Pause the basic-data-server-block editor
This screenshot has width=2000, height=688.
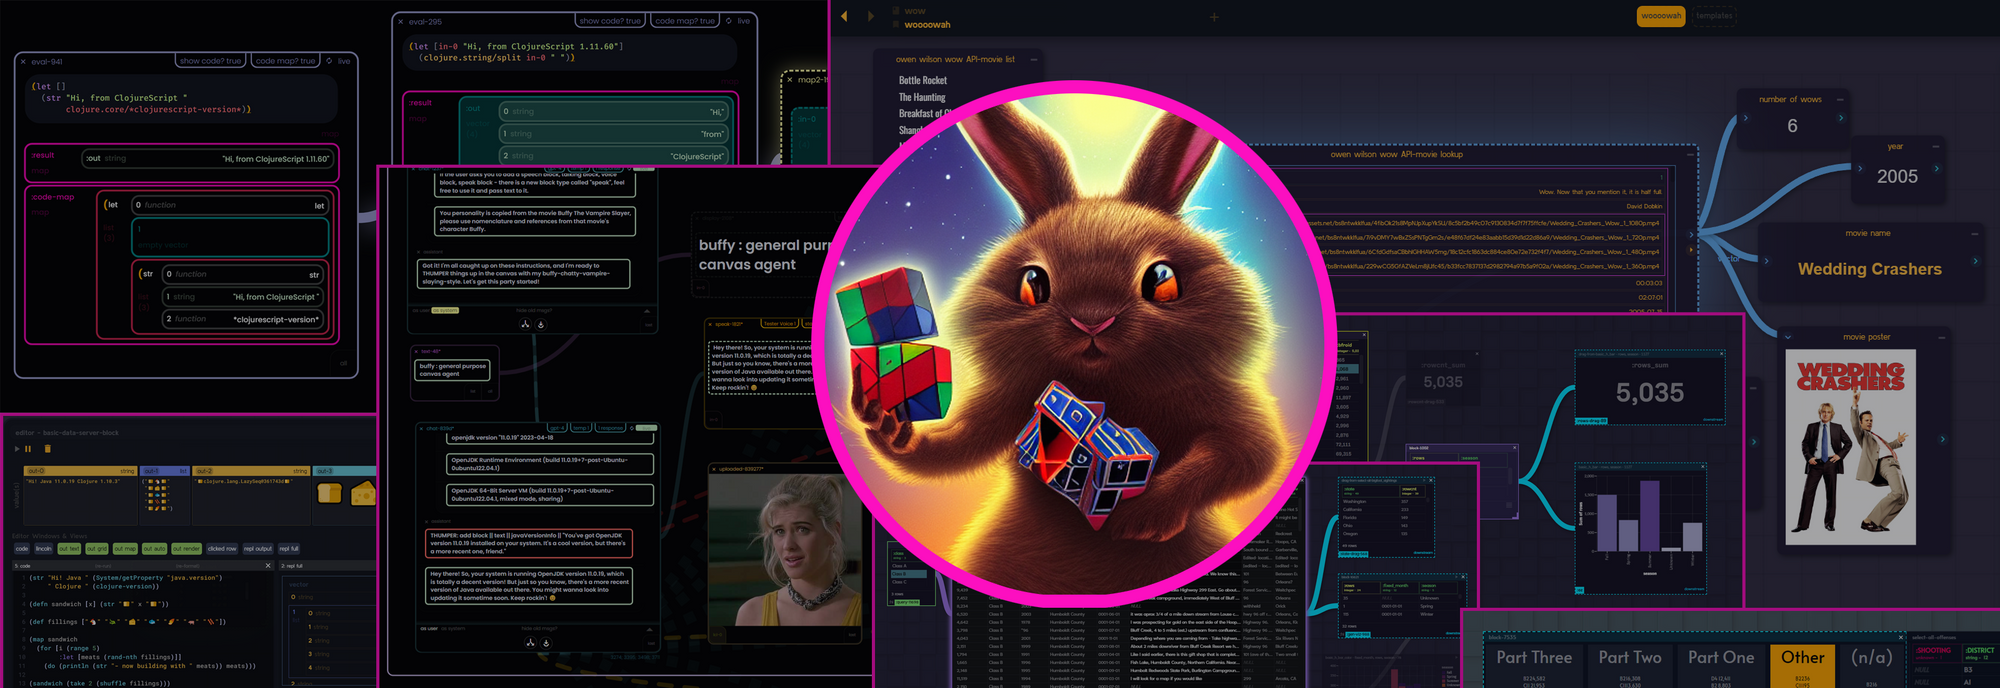click(28, 449)
